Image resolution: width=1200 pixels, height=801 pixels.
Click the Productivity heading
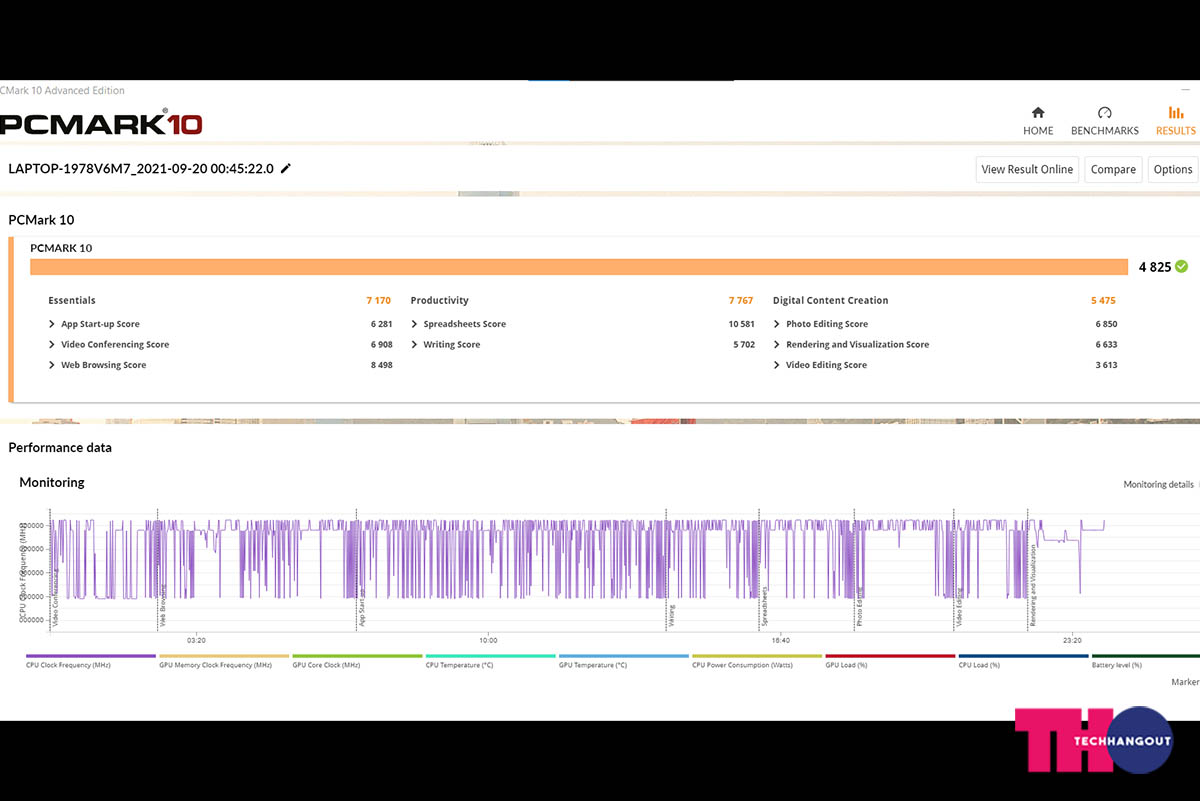click(x=439, y=300)
